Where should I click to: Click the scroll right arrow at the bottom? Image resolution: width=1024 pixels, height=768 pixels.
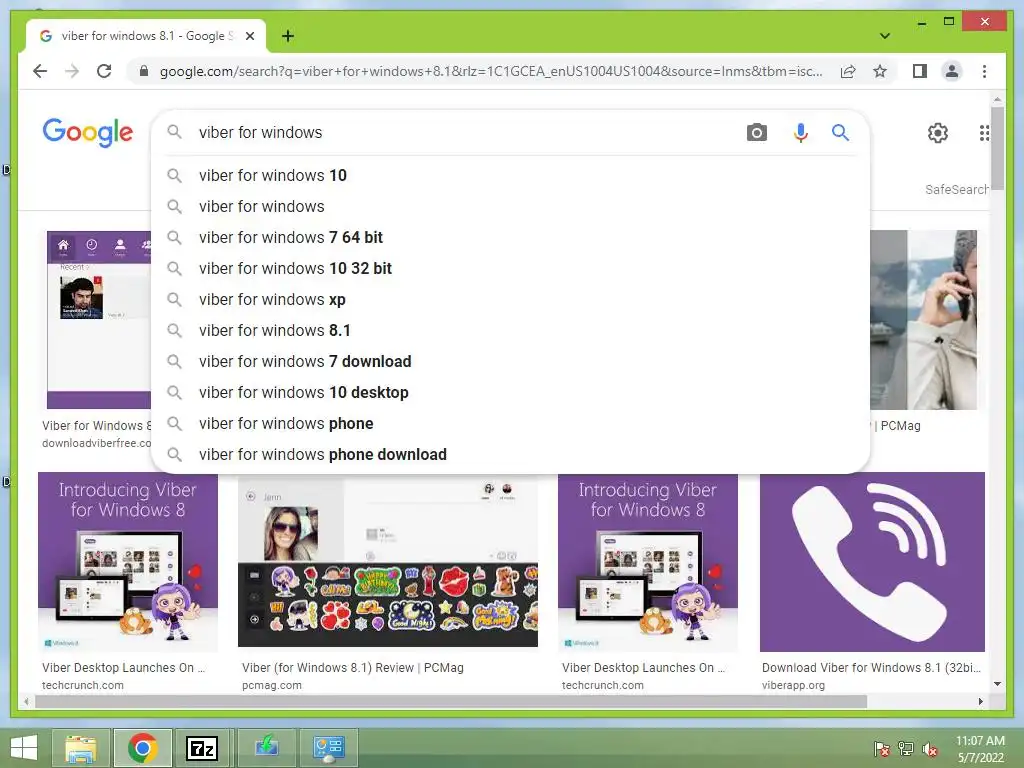coord(980,701)
